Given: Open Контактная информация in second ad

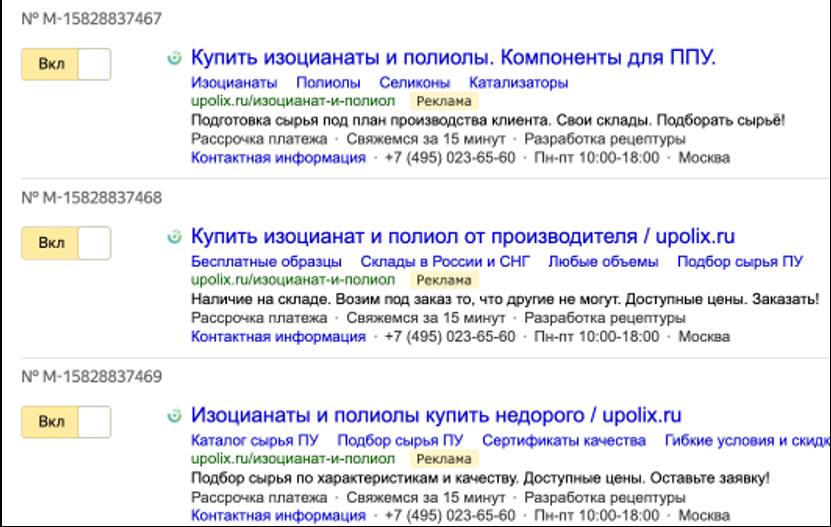Looking at the screenshot, I should pyautogui.click(x=278, y=336).
